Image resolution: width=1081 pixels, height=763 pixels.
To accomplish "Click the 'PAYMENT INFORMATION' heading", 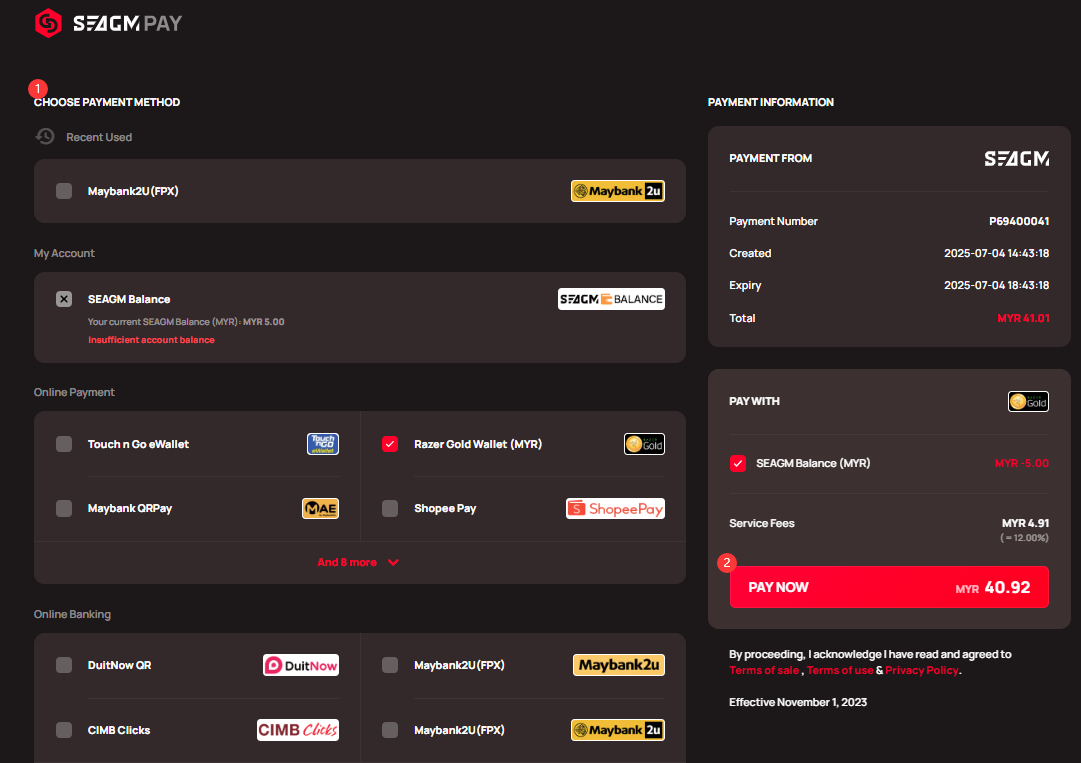I will coord(771,102).
